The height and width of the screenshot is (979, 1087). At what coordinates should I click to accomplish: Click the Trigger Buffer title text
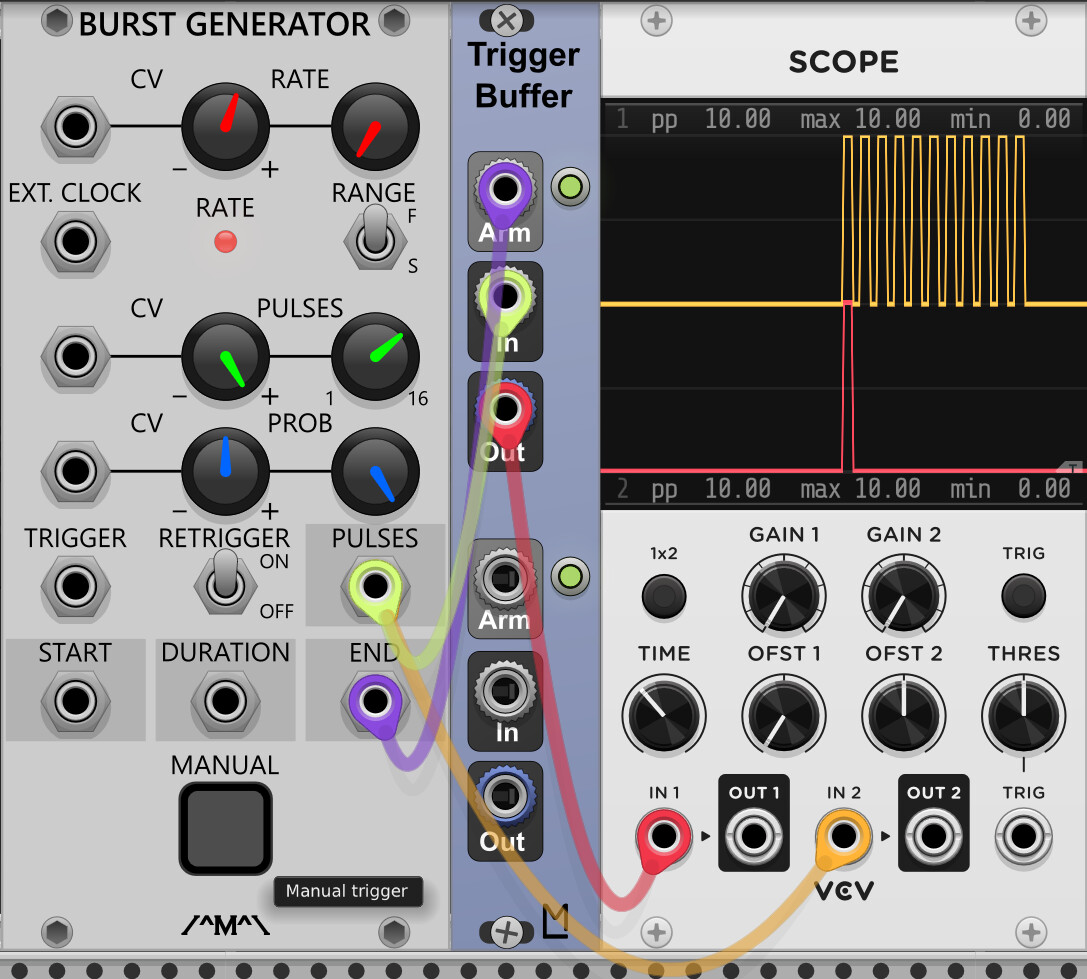click(x=524, y=76)
